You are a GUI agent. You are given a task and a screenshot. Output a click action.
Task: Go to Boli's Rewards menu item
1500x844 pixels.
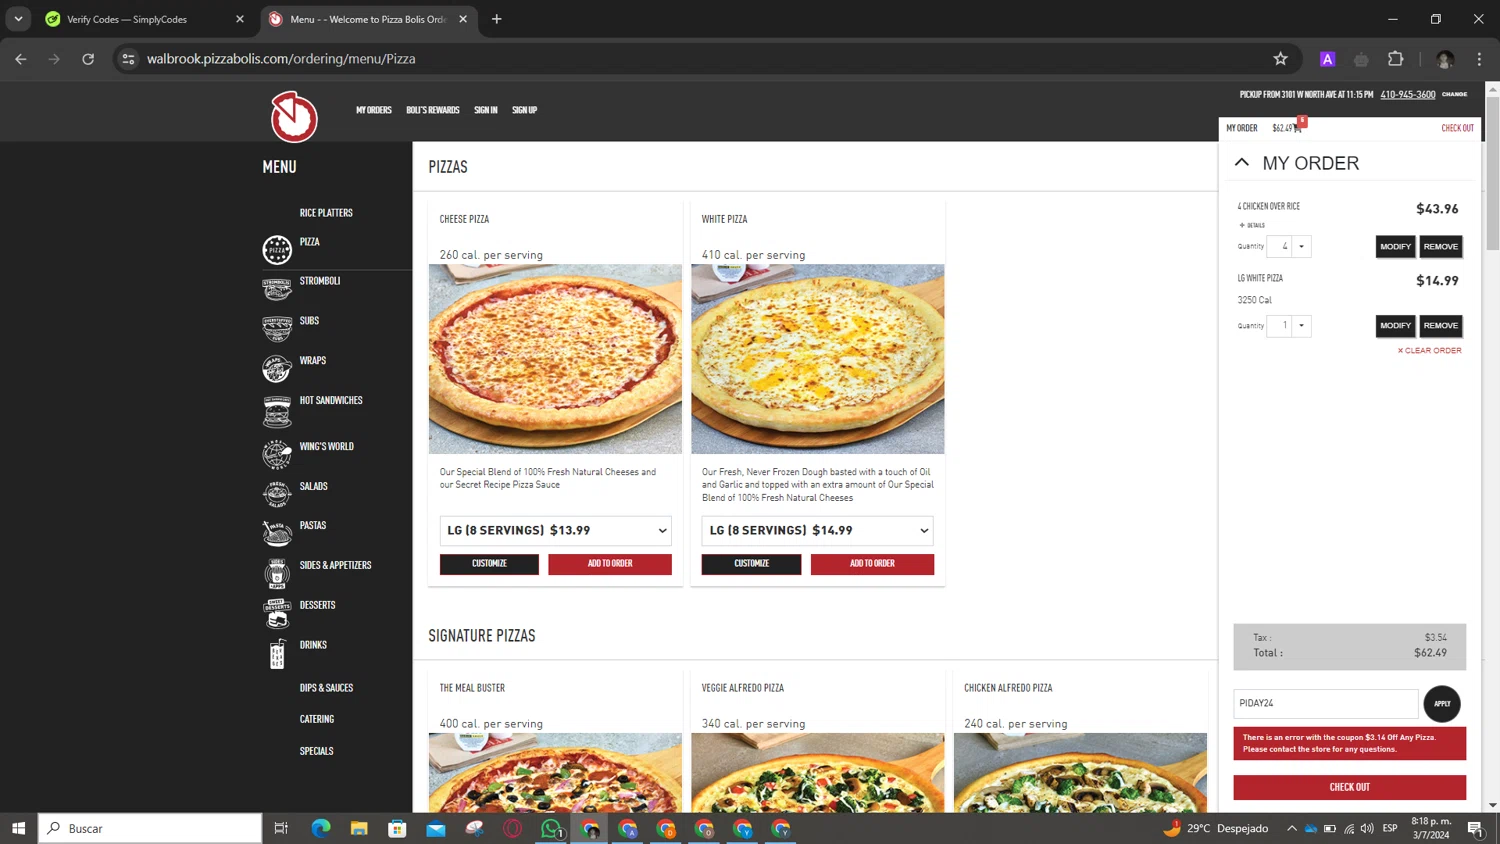point(432,110)
